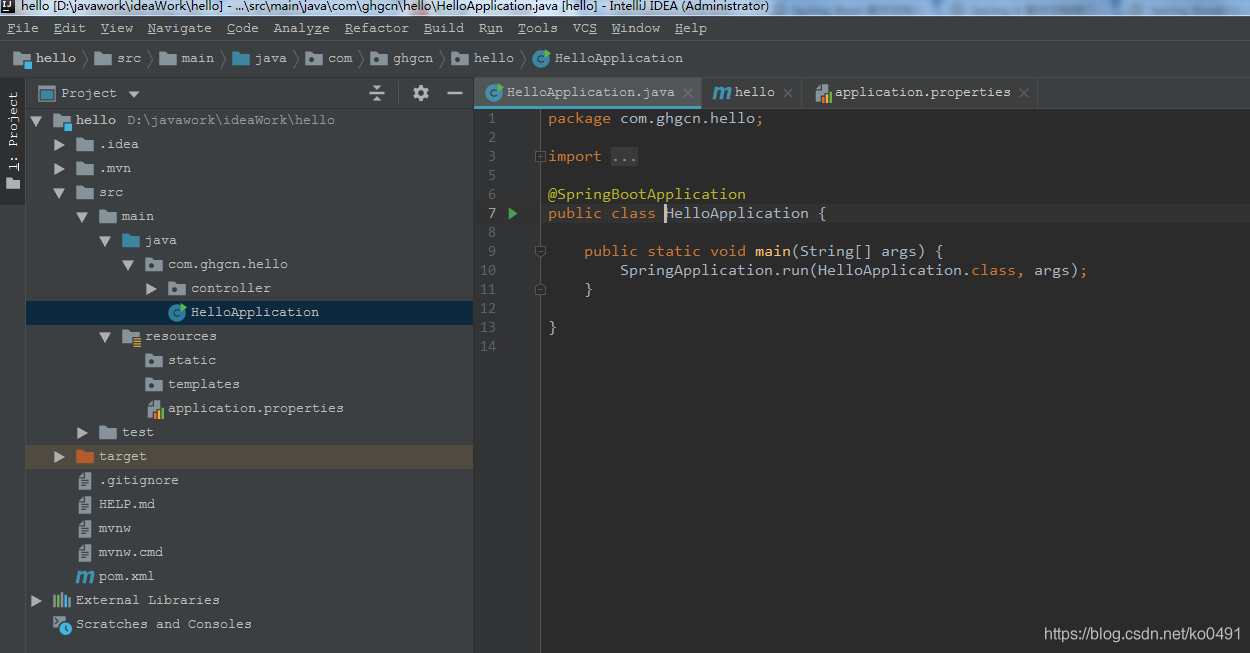Click the blue java source folder icon
This screenshot has height=653, width=1250.
(x=131, y=240)
